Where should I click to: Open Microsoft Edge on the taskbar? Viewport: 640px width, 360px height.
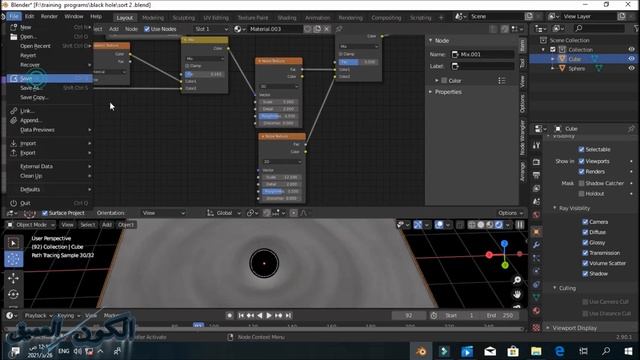coord(559,351)
